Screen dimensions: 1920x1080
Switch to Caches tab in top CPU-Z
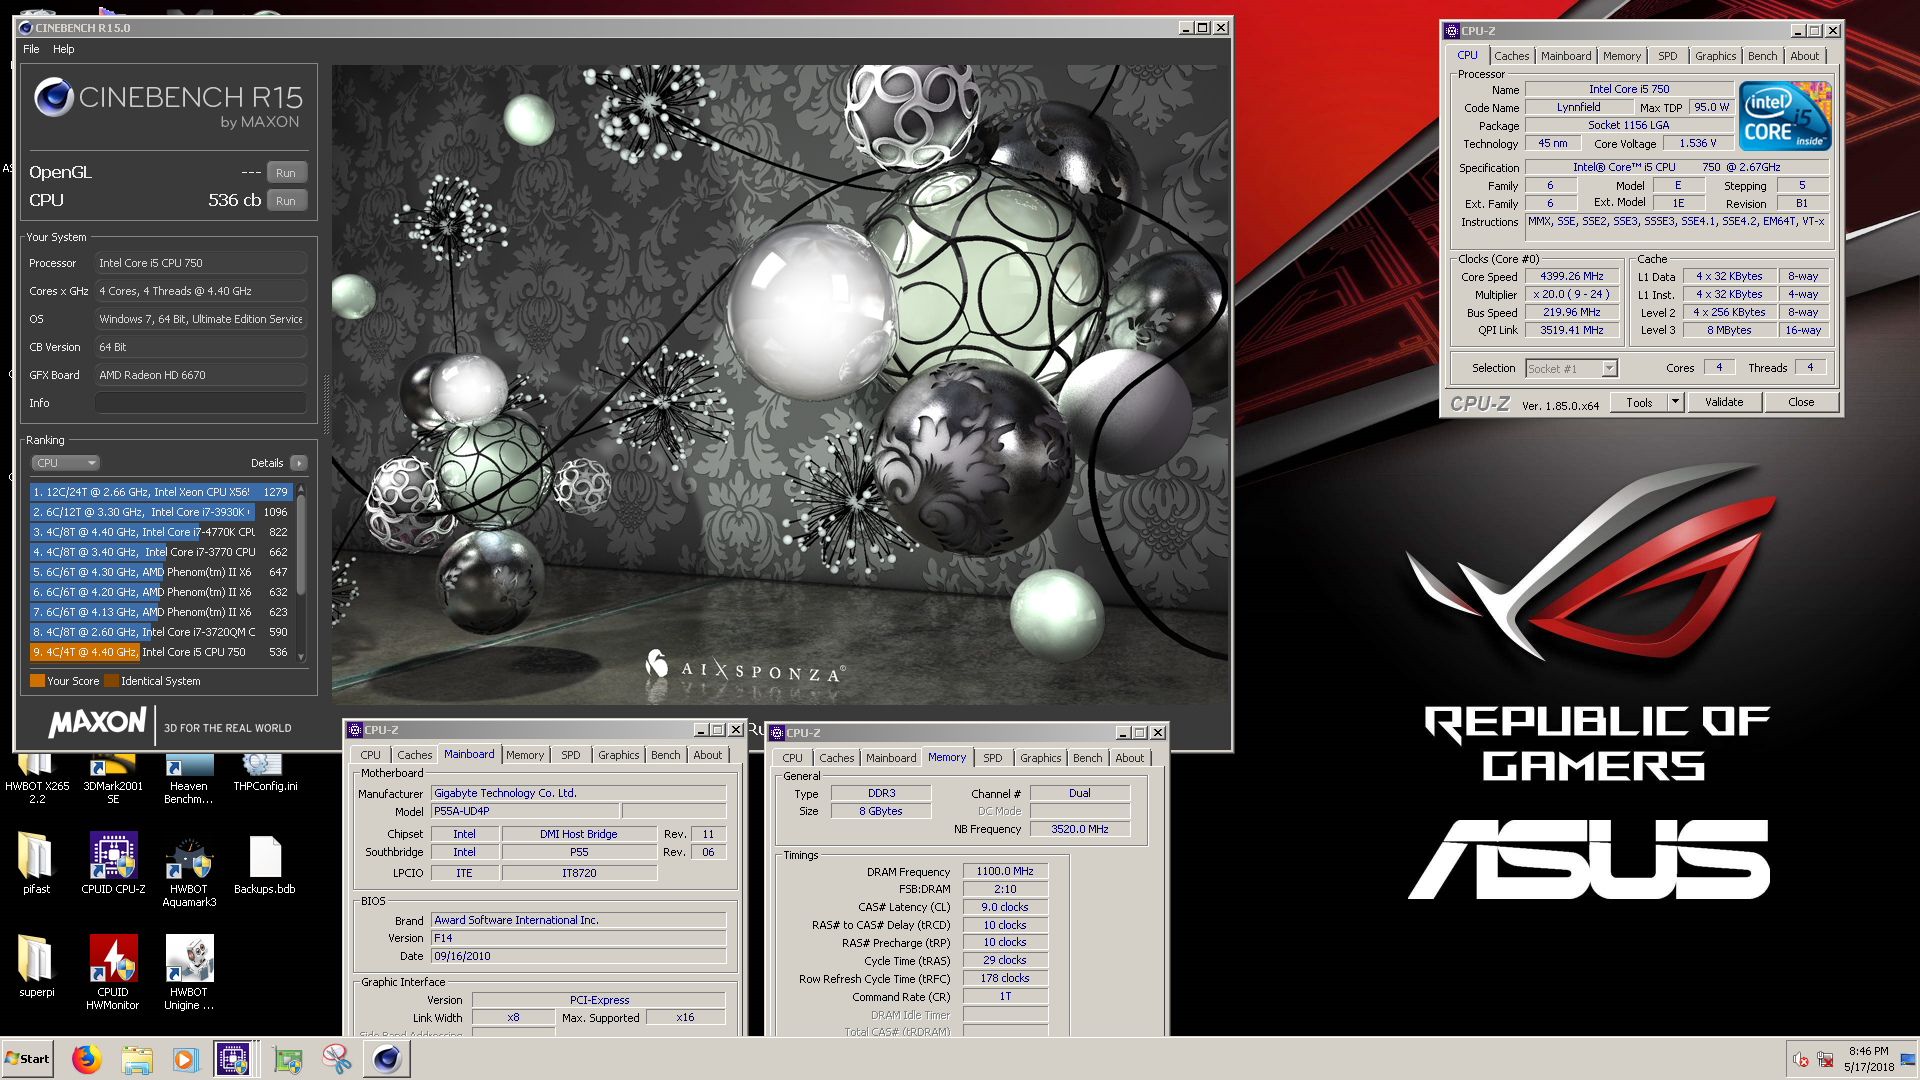click(x=1511, y=56)
